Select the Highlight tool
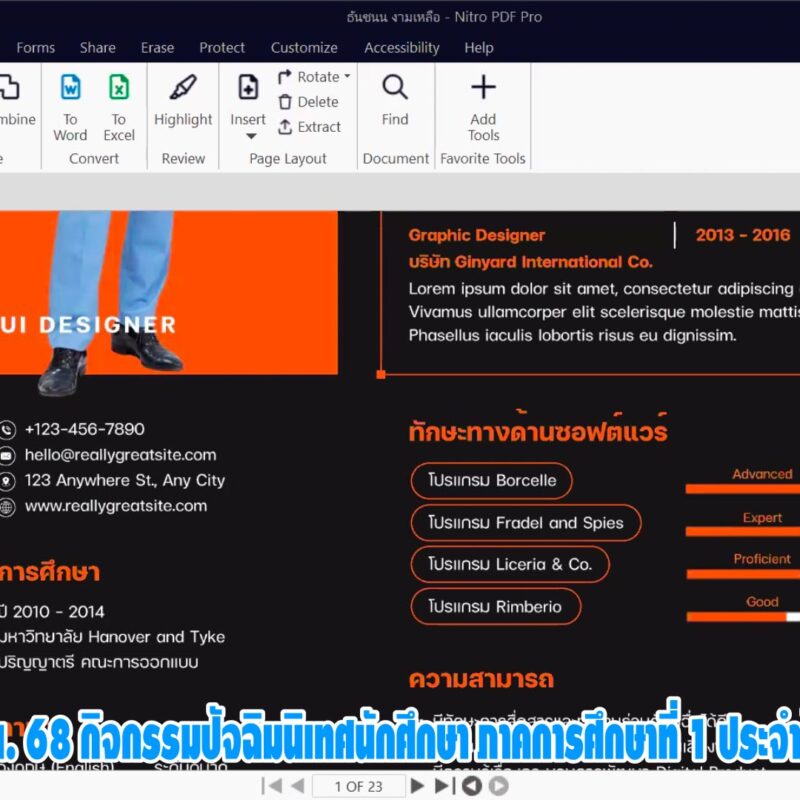 [183, 100]
